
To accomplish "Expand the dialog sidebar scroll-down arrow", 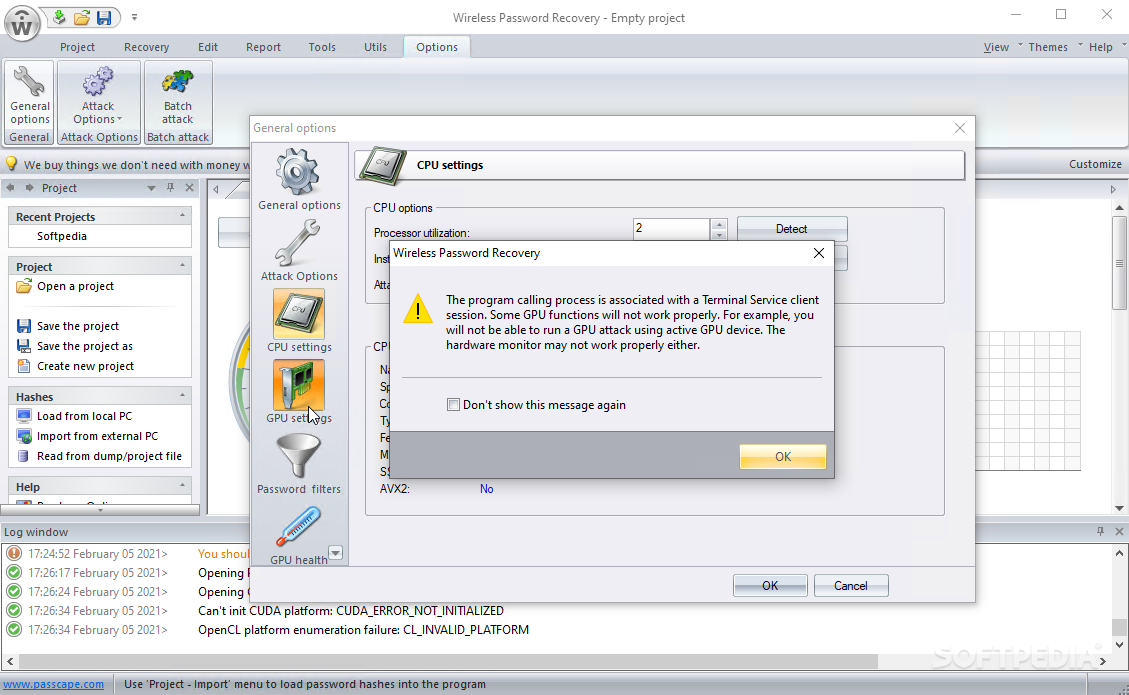I will 336,553.
